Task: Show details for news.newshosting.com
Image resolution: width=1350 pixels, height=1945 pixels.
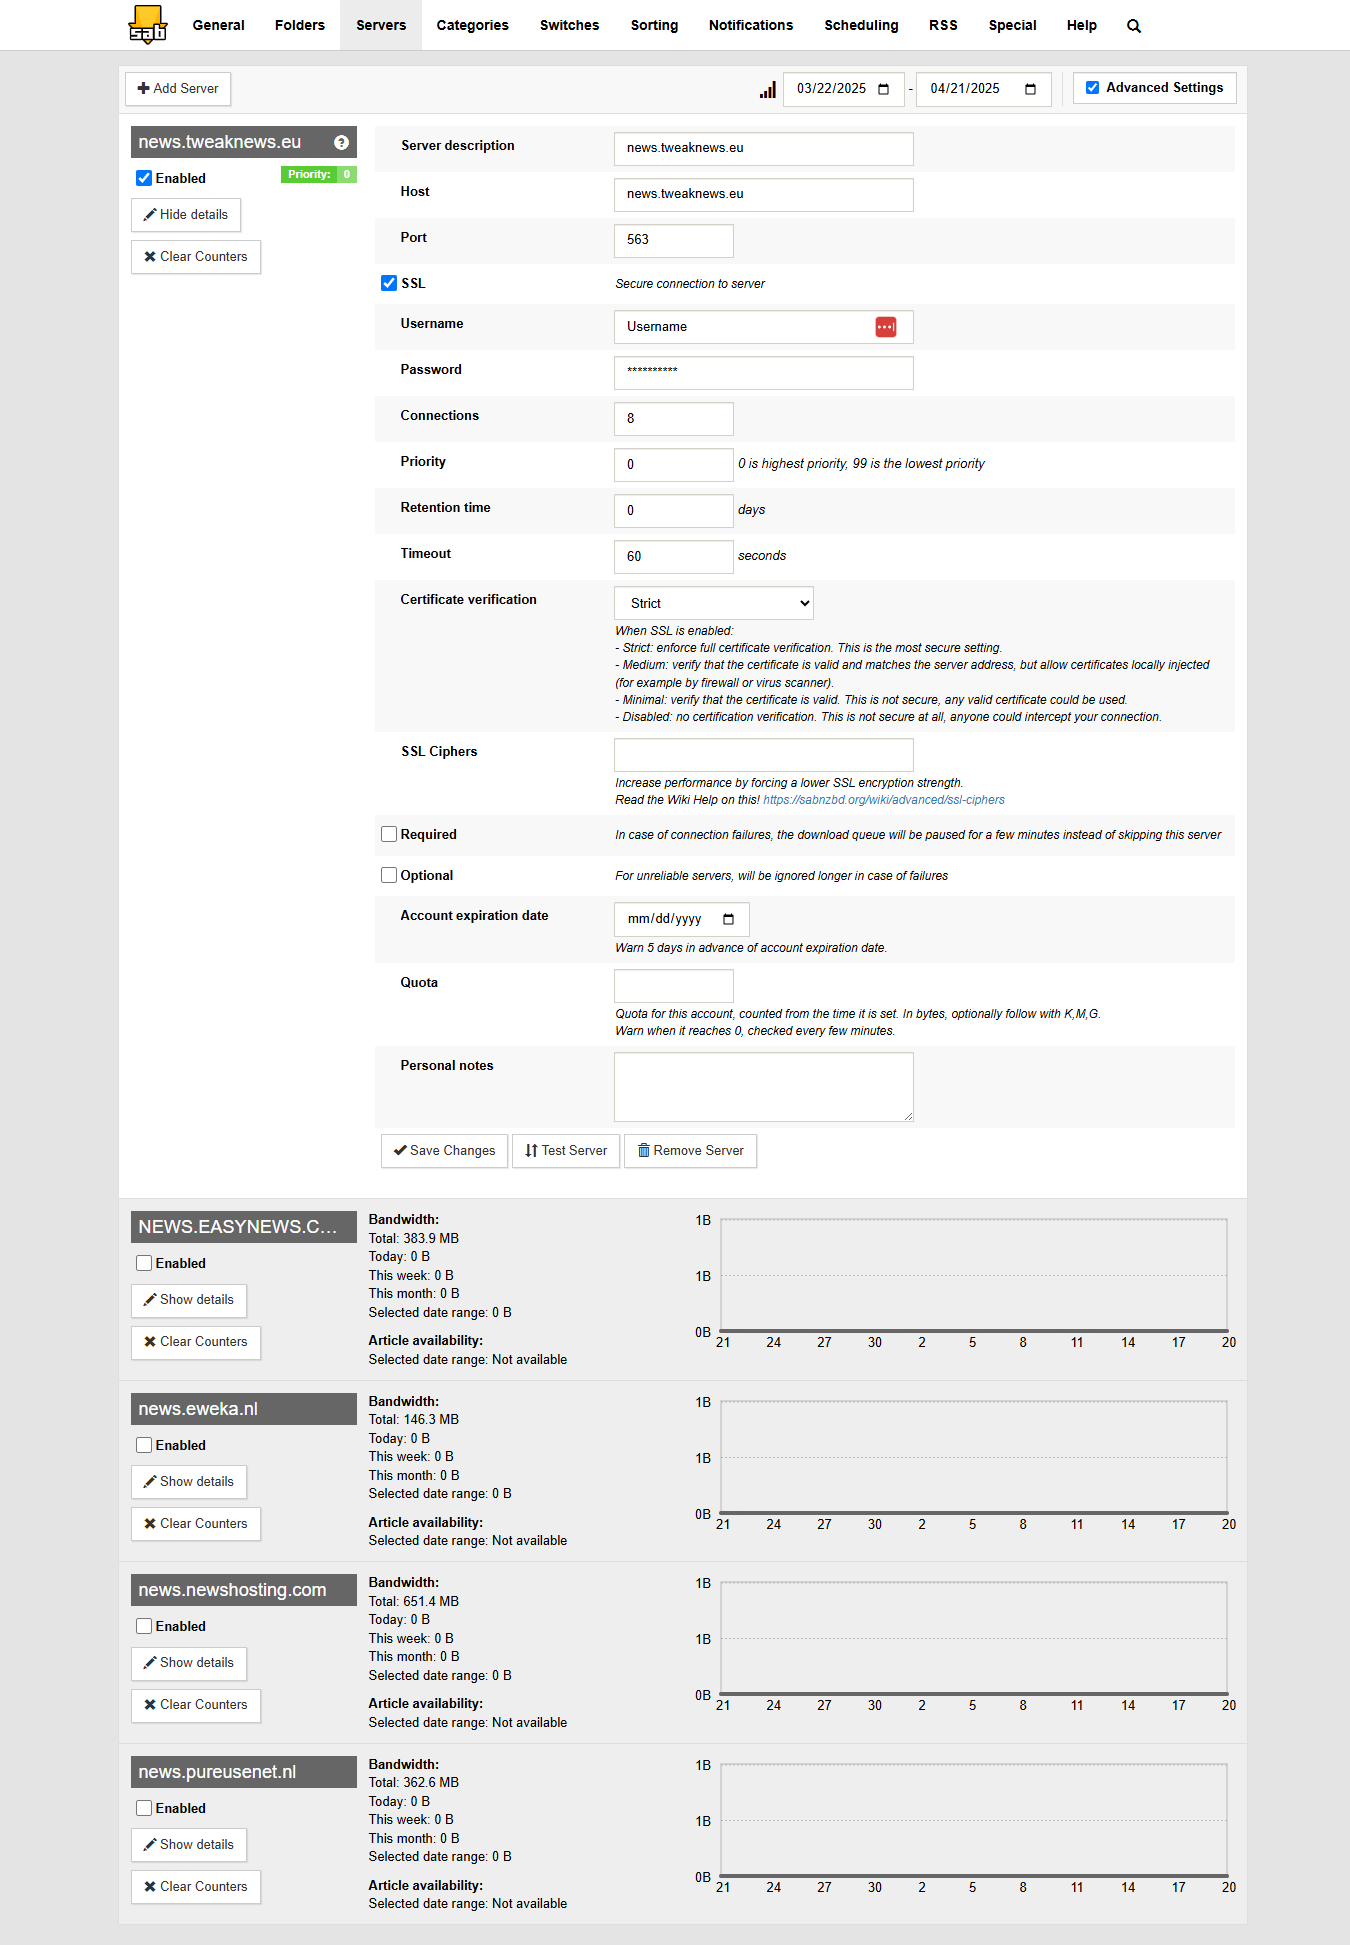Action: [189, 1663]
